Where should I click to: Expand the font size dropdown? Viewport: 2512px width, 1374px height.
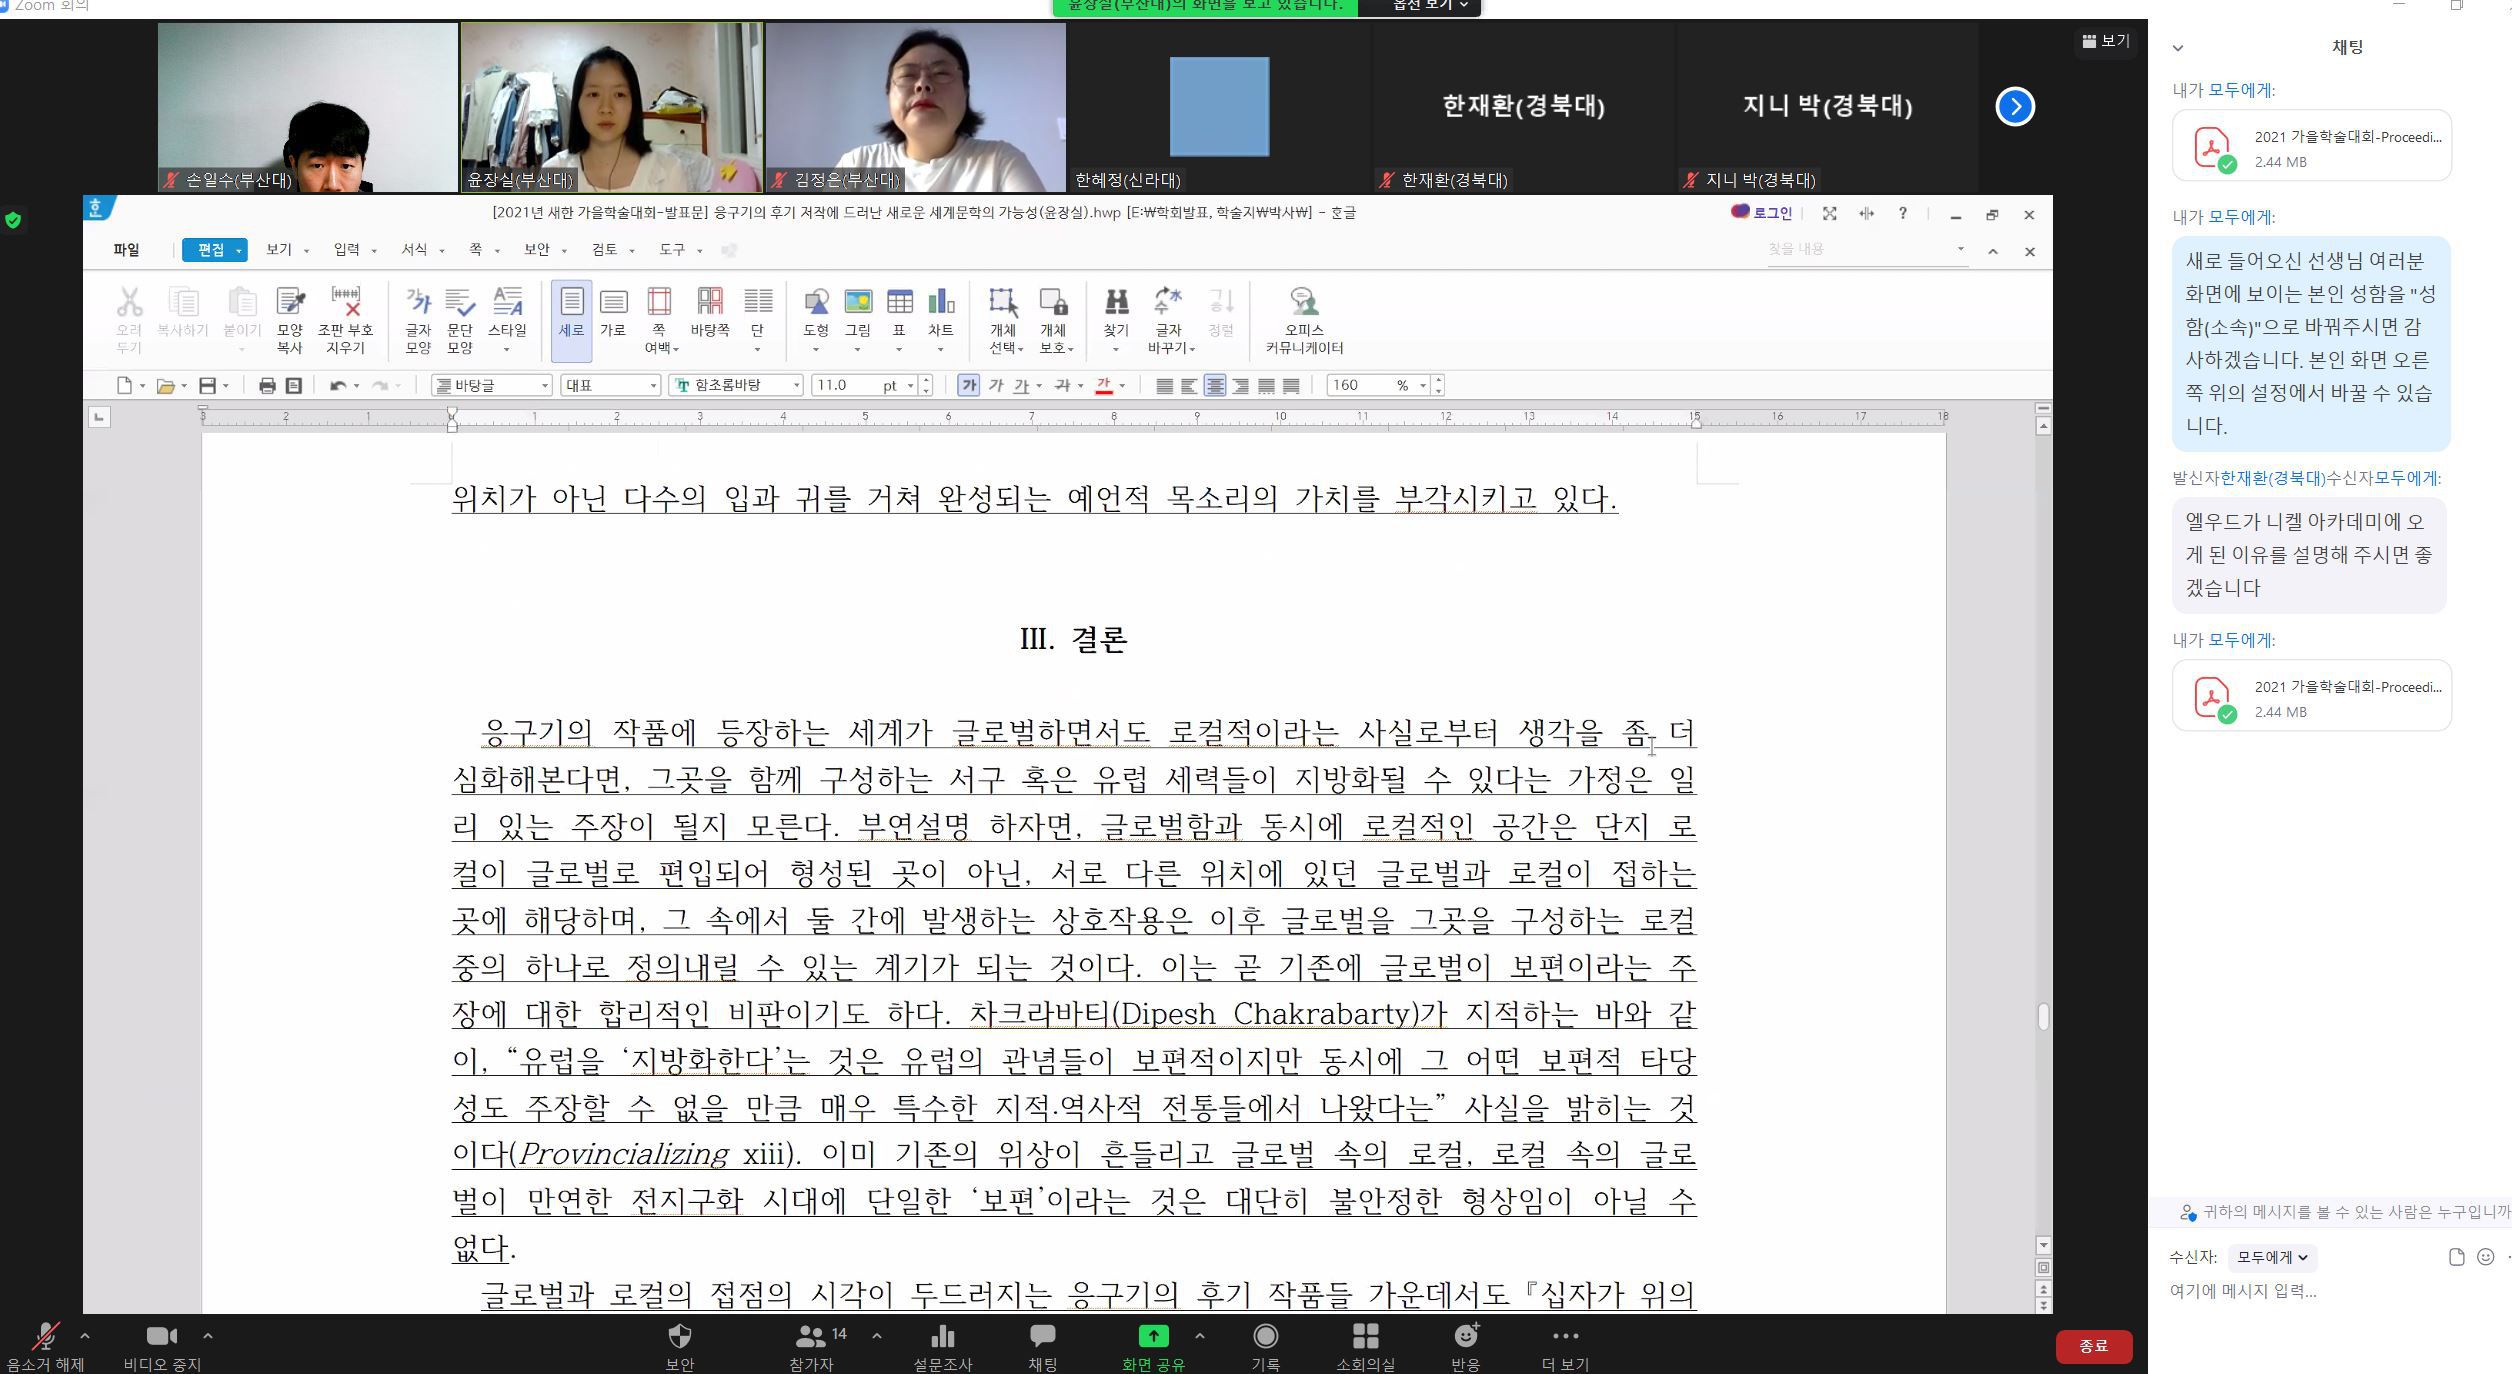910,386
